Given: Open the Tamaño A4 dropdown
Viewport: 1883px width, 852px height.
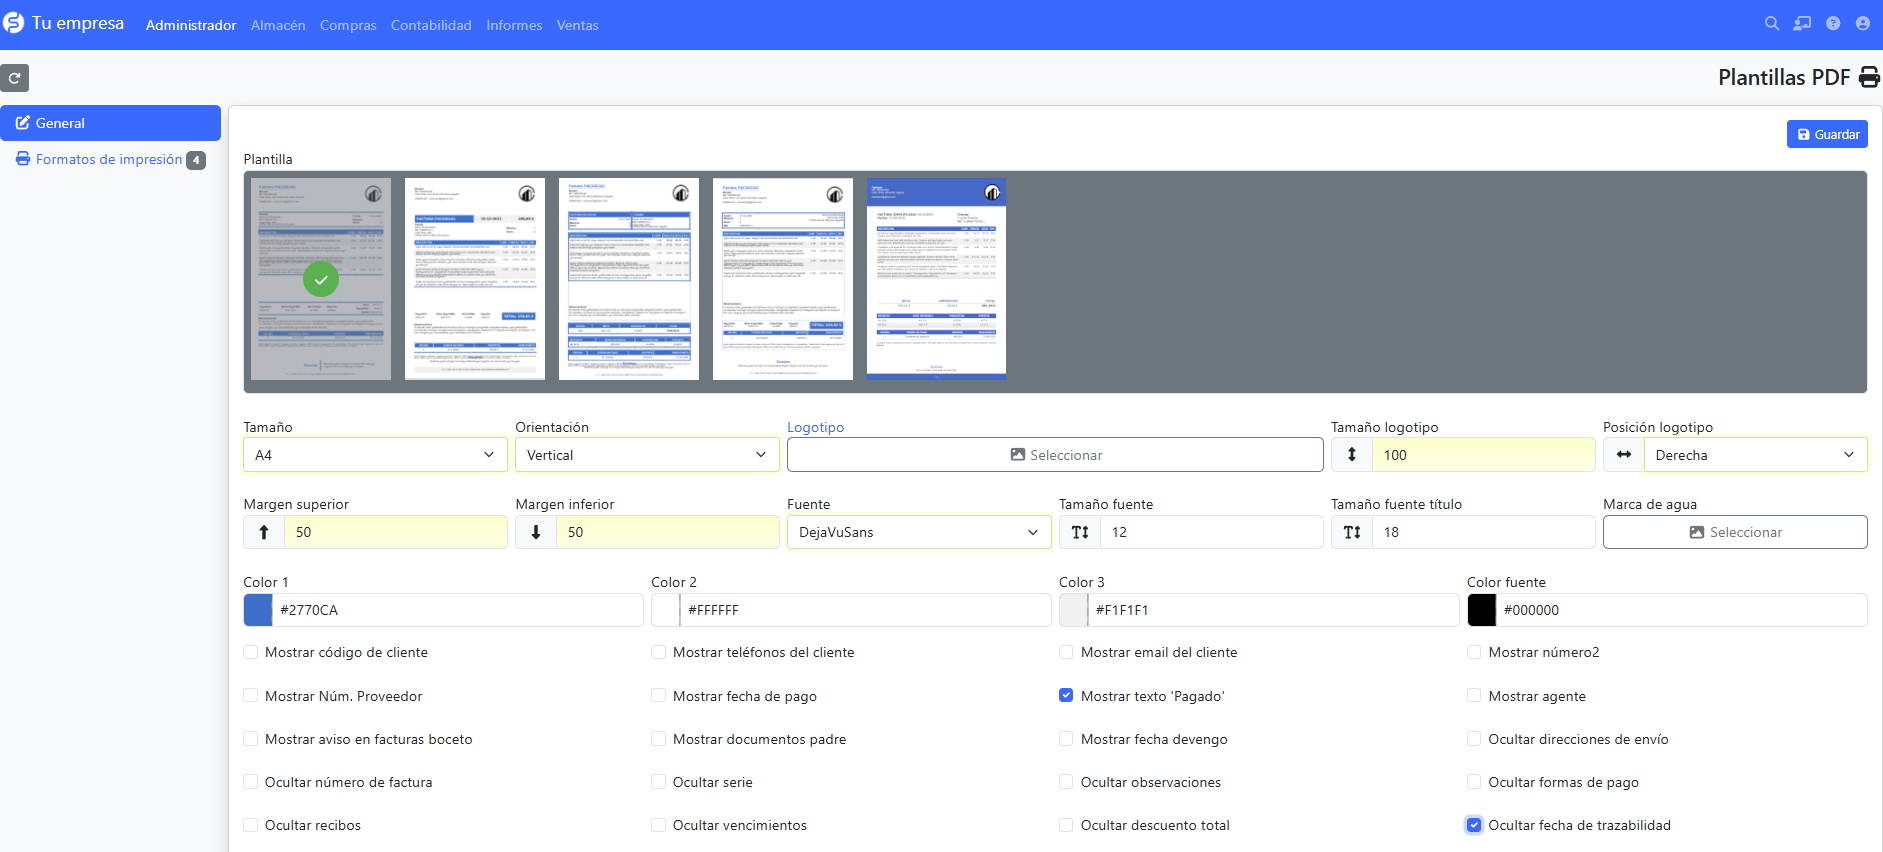Looking at the screenshot, I should tap(375, 455).
